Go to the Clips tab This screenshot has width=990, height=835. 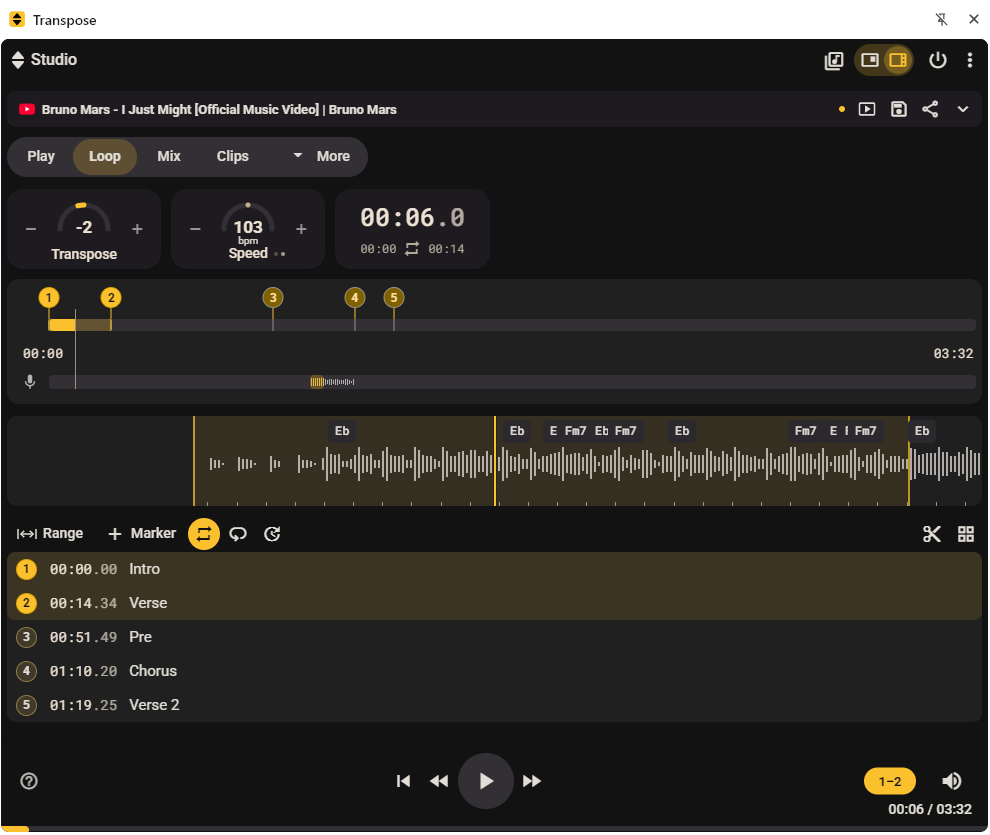pyautogui.click(x=232, y=156)
